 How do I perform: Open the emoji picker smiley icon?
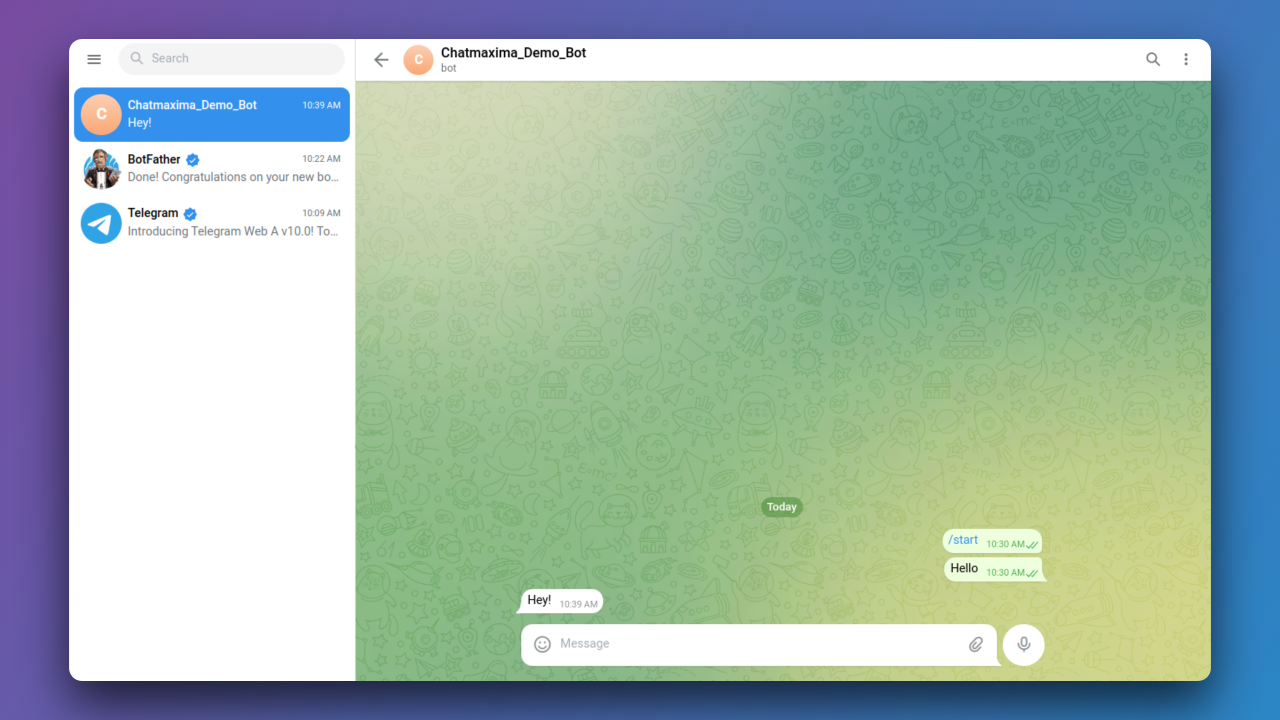tap(542, 644)
